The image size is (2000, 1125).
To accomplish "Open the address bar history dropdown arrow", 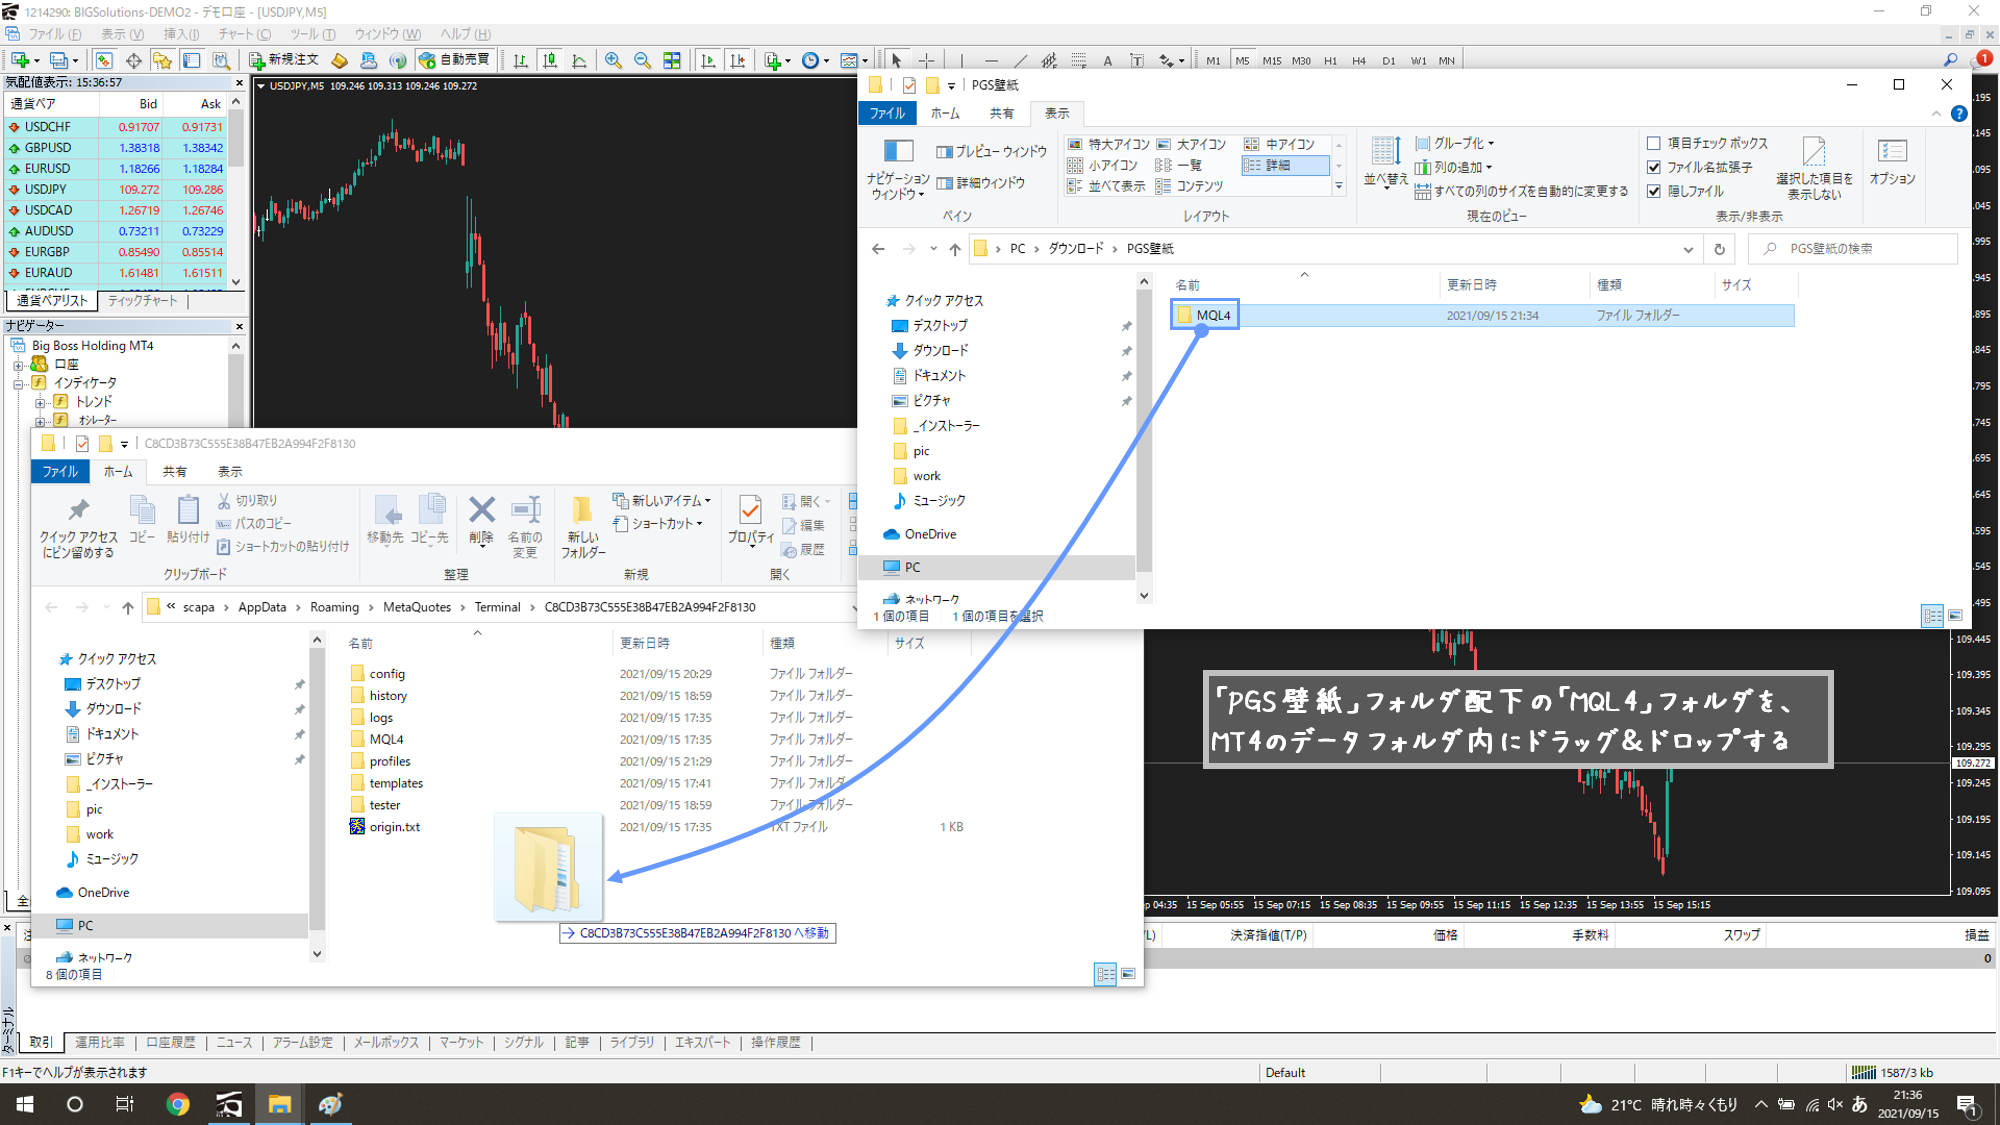I will point(1688,249).
